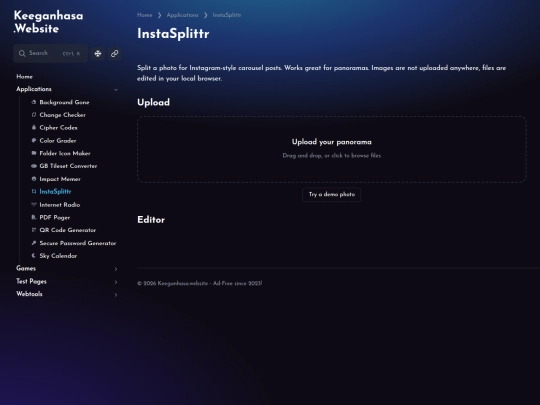540x405 pixels.
Task: Click the GB Tileset Converter gamepad icon
Action: coord(34,166)
